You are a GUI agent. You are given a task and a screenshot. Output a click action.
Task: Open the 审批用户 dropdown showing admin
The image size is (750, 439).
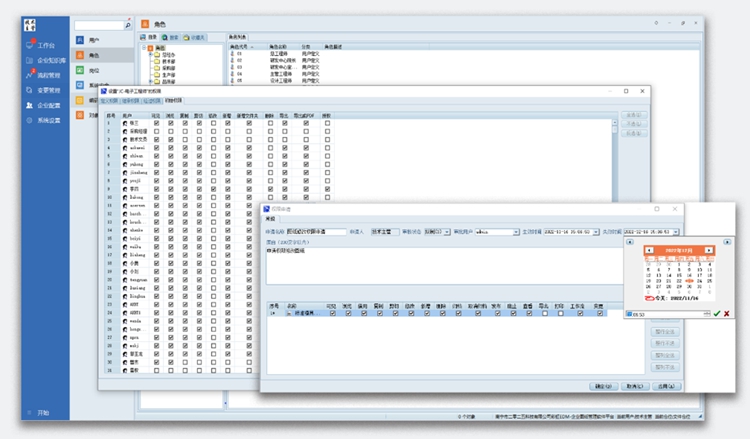tap(517, 231)
